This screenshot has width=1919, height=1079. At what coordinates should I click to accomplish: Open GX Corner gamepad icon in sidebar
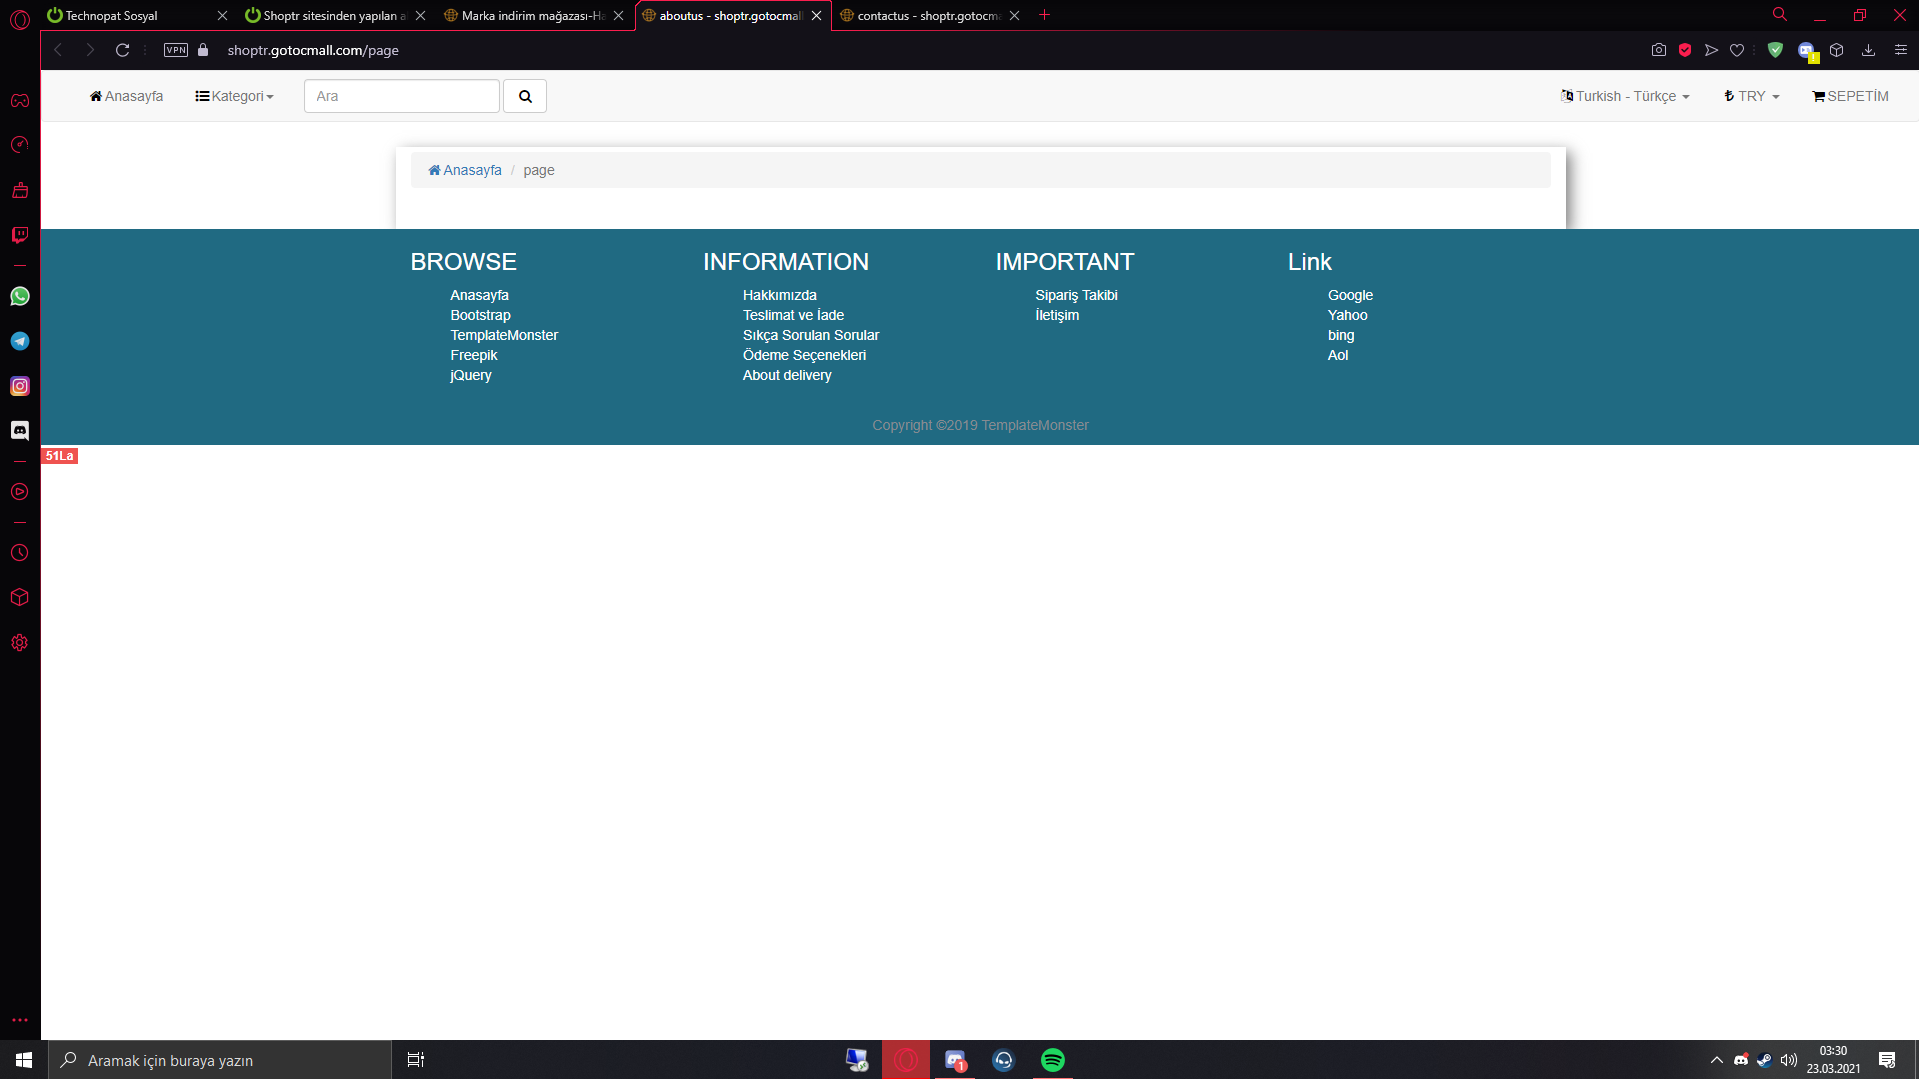click(x=20, y=101)
